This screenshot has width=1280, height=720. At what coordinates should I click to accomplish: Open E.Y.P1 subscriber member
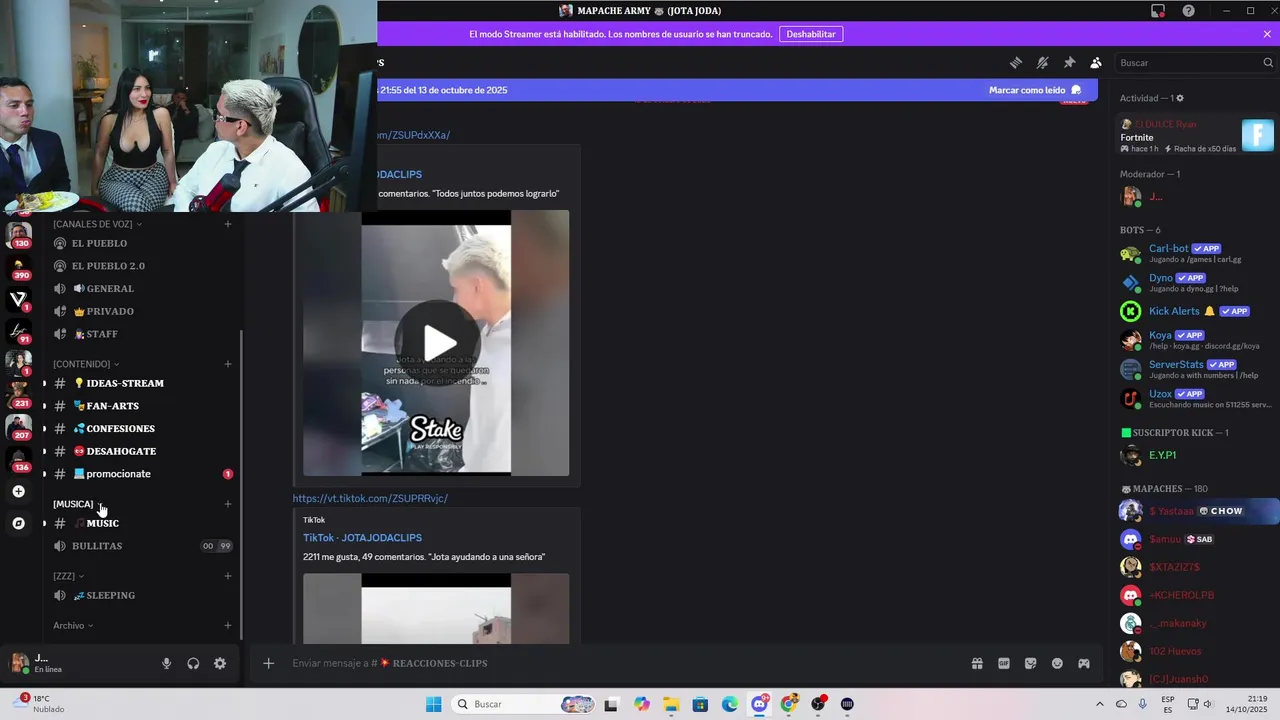coord(1196,455)
